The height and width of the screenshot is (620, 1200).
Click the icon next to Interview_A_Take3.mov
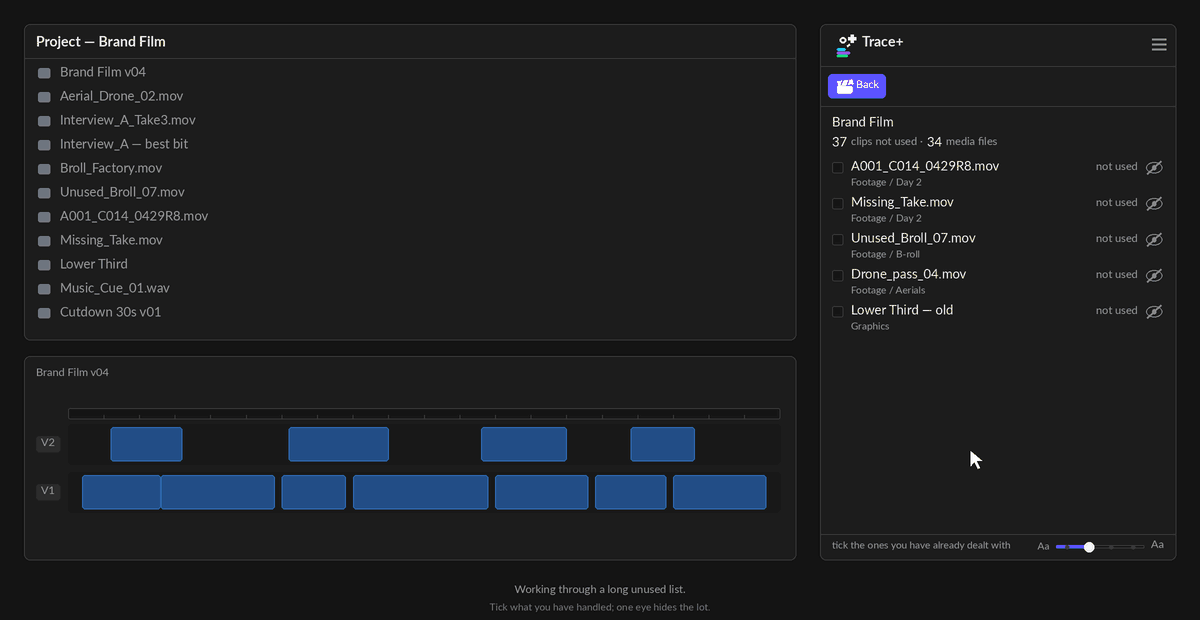pos(44,121)
